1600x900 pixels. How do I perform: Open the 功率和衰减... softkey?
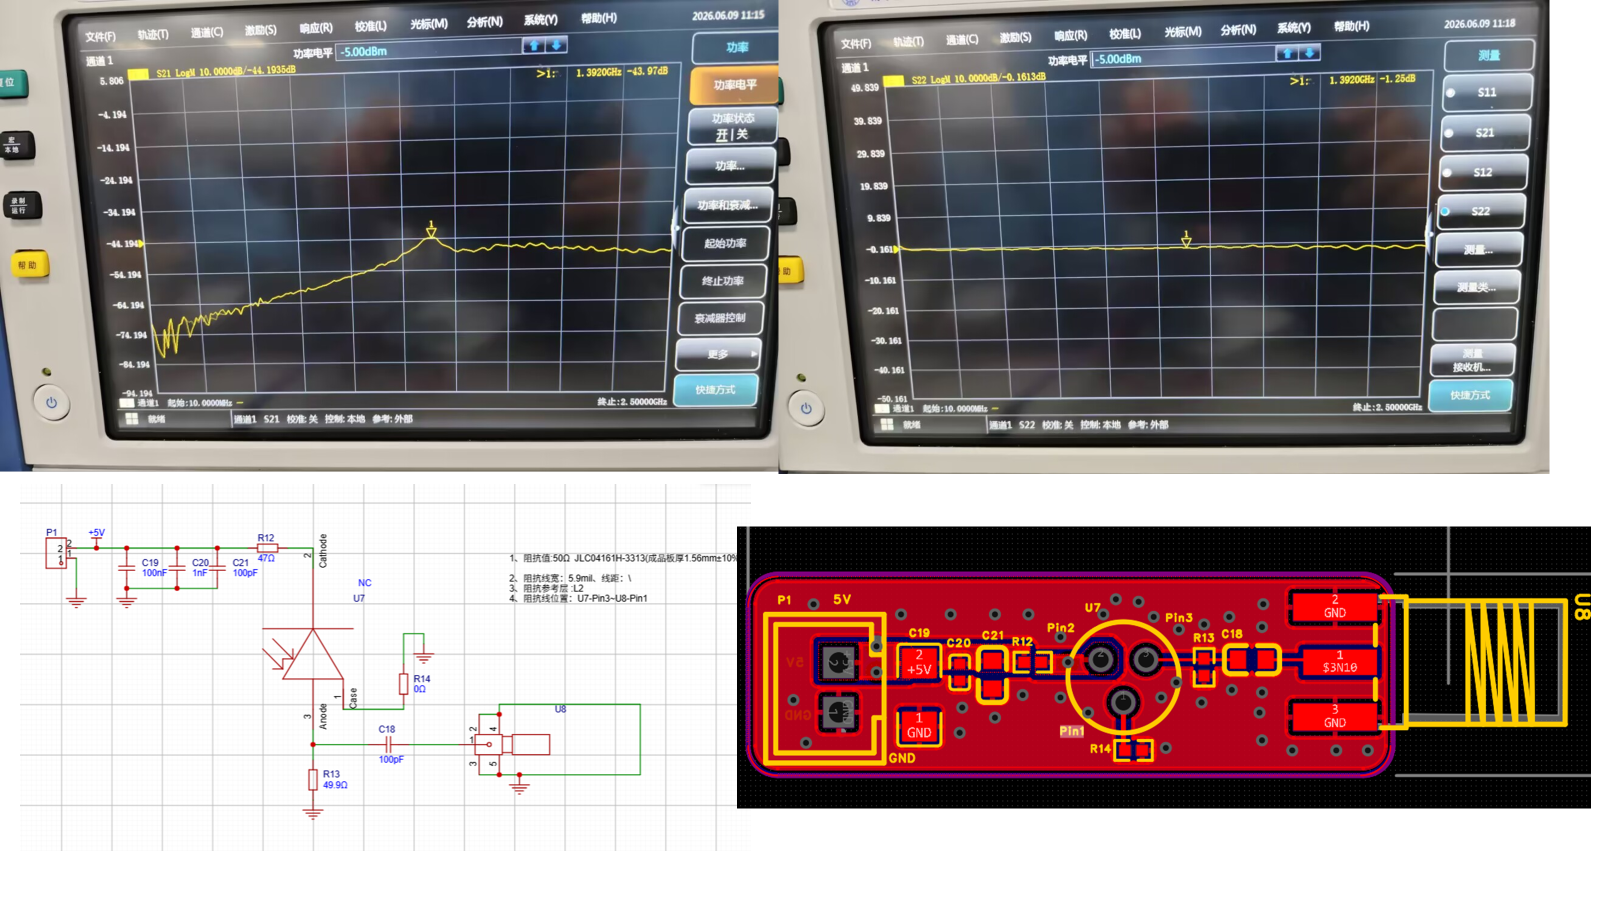click(x=727, y=205)
